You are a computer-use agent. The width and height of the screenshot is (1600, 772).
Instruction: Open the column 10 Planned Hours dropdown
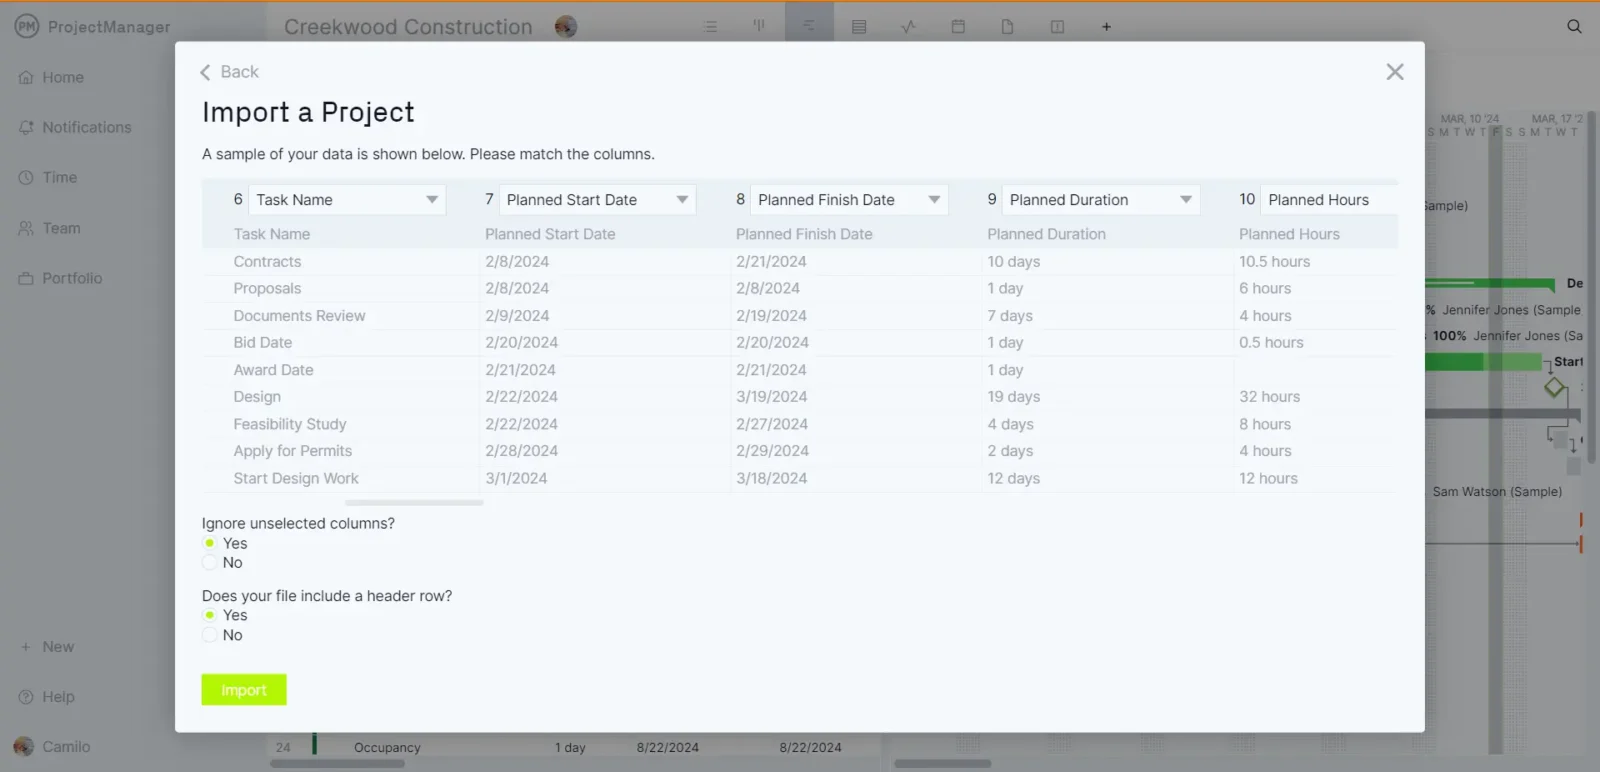point(1329,200)
